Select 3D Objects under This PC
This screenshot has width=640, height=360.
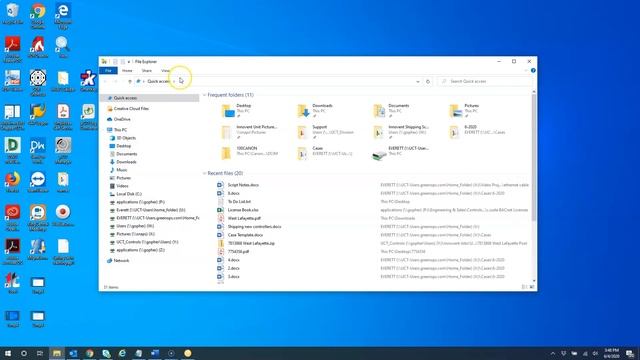pos(126,138)
